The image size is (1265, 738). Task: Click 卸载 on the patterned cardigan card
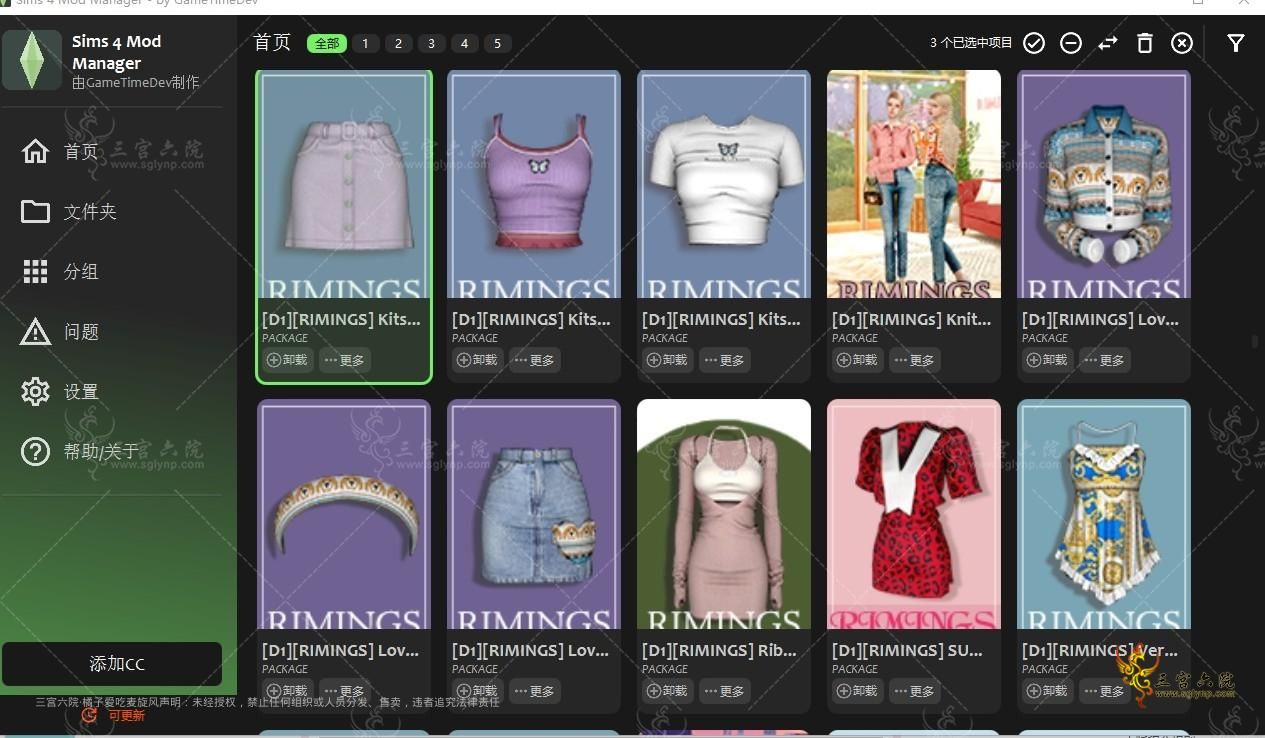[x=1048, y=360]
